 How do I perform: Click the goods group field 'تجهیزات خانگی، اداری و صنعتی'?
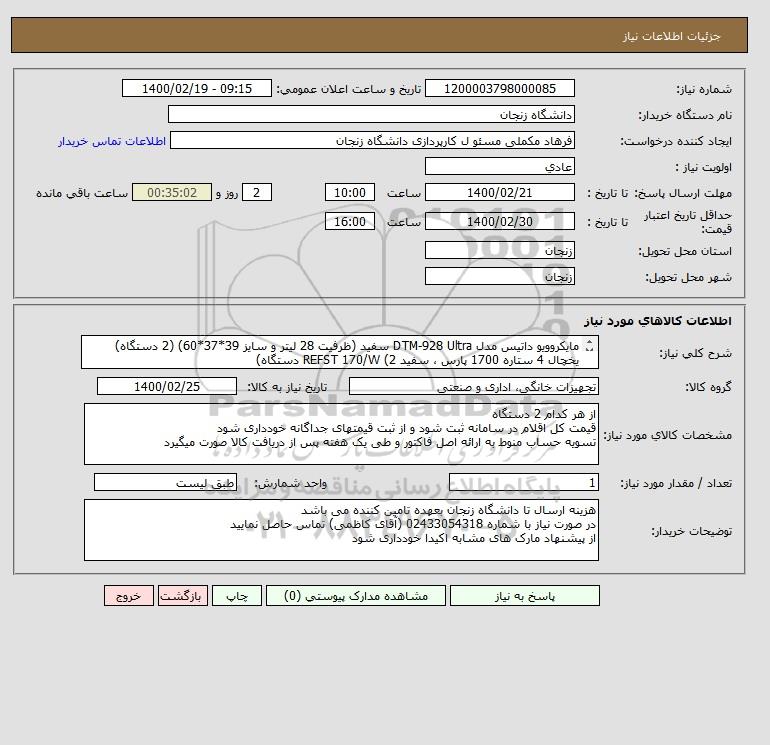[473, 386]
